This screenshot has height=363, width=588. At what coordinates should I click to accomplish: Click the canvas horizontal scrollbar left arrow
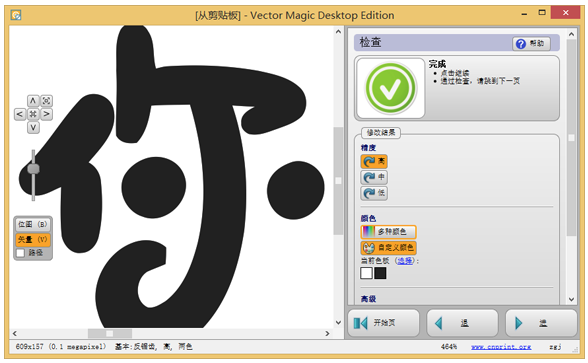pos(15,333)
